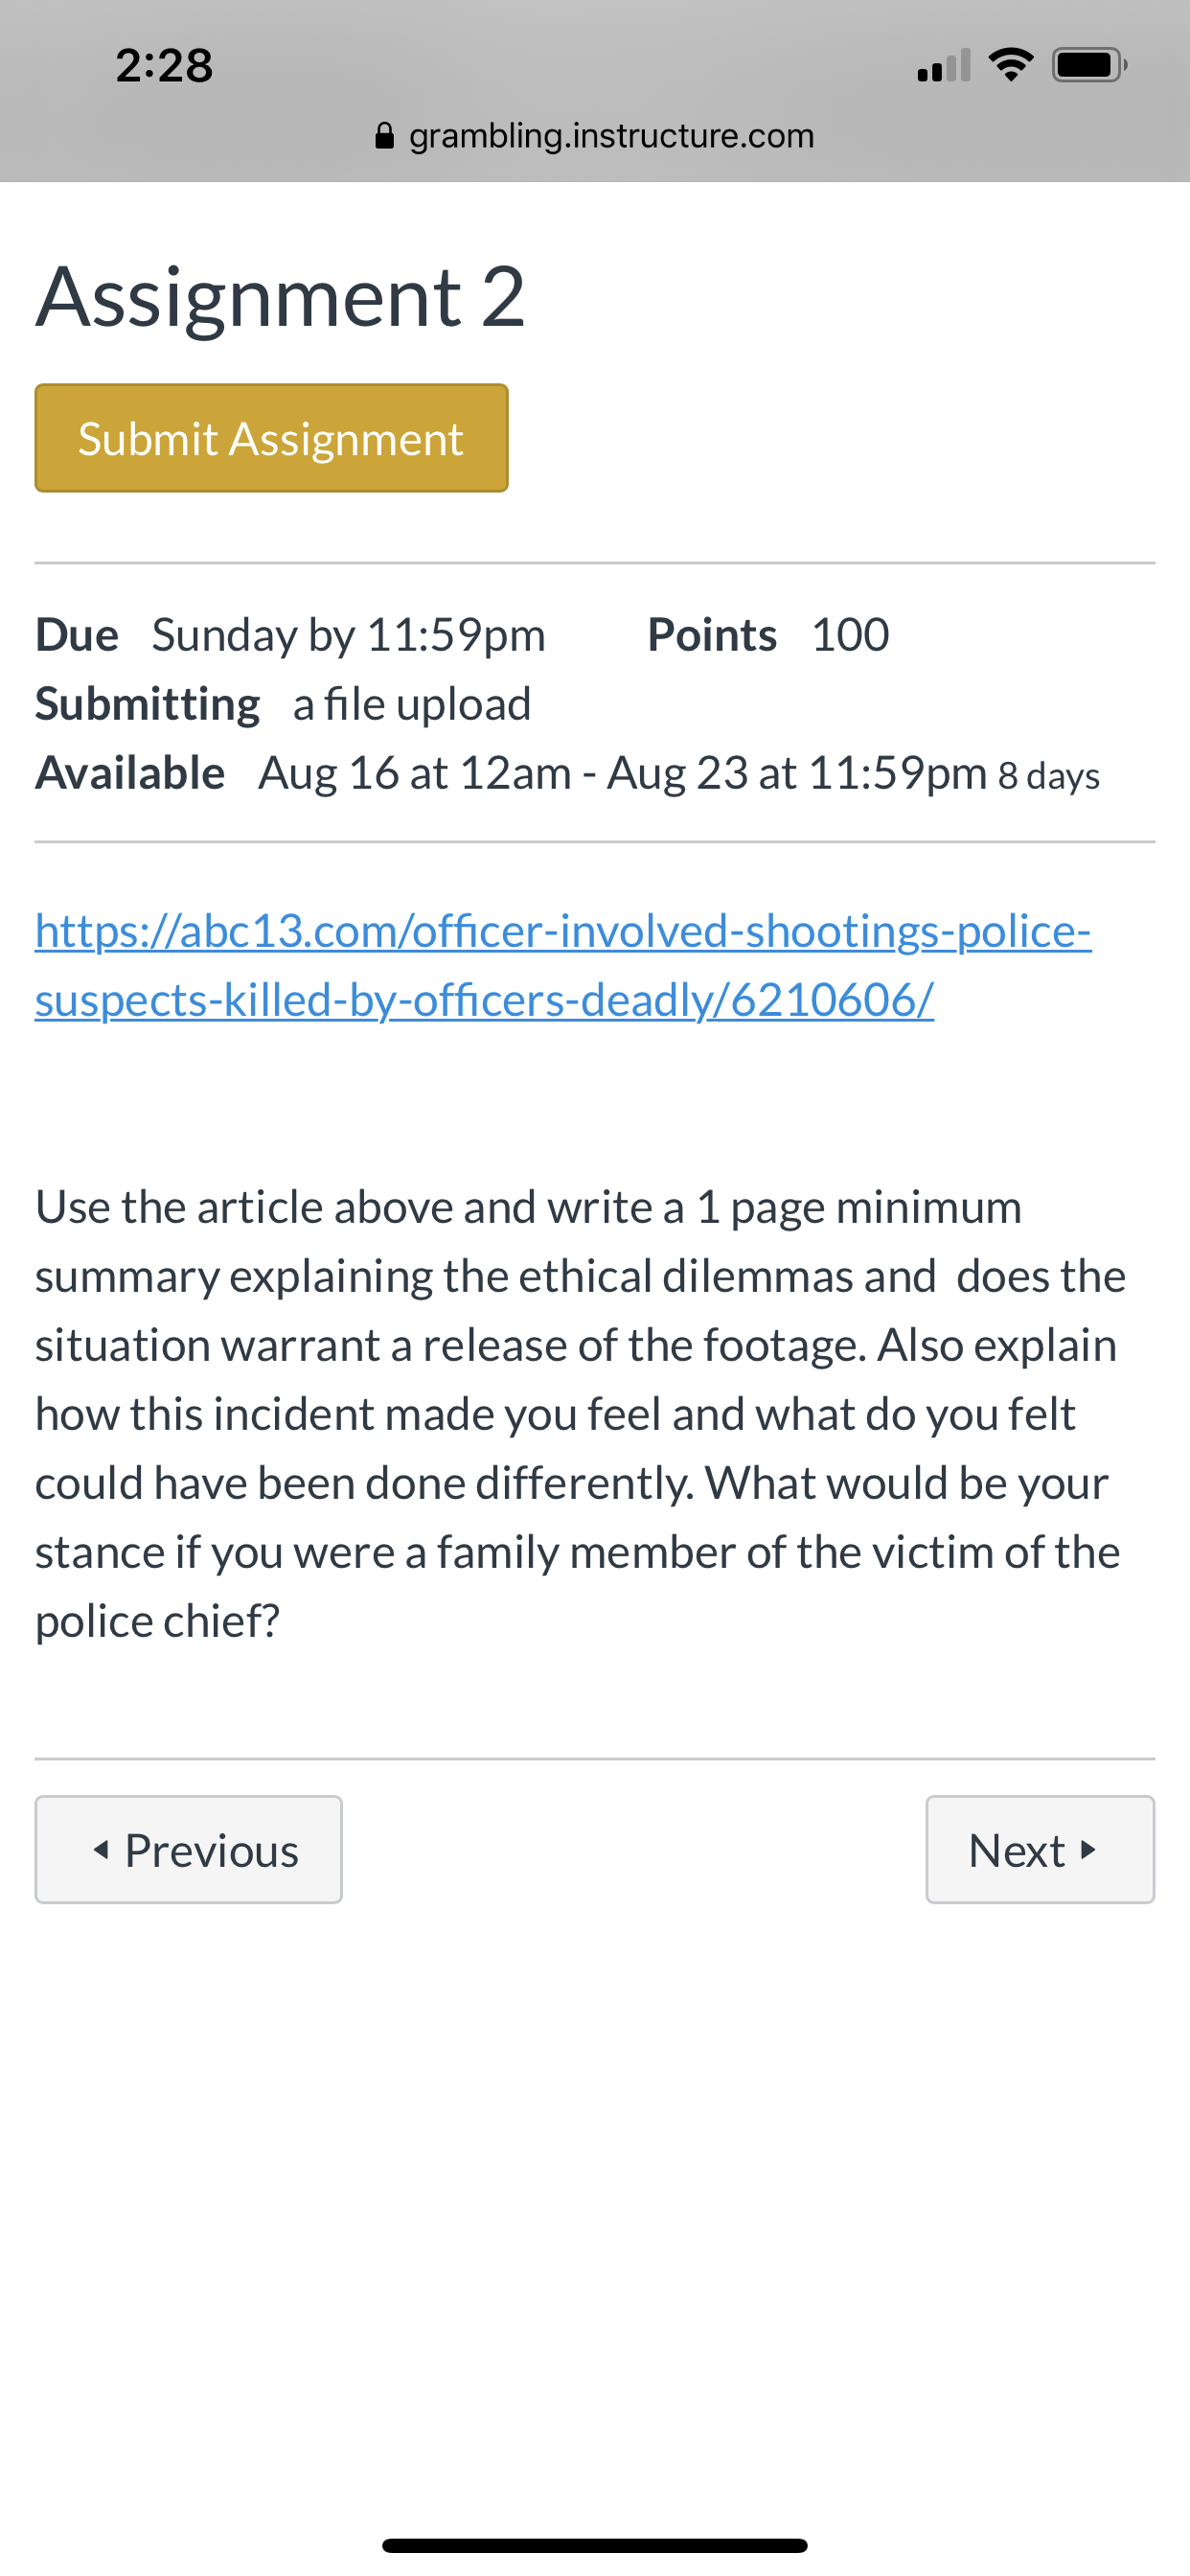This screenshot has height=2576, width=1190.
Task: Tap the Submitting a file upload text
Action: click(x=283, y=704)
